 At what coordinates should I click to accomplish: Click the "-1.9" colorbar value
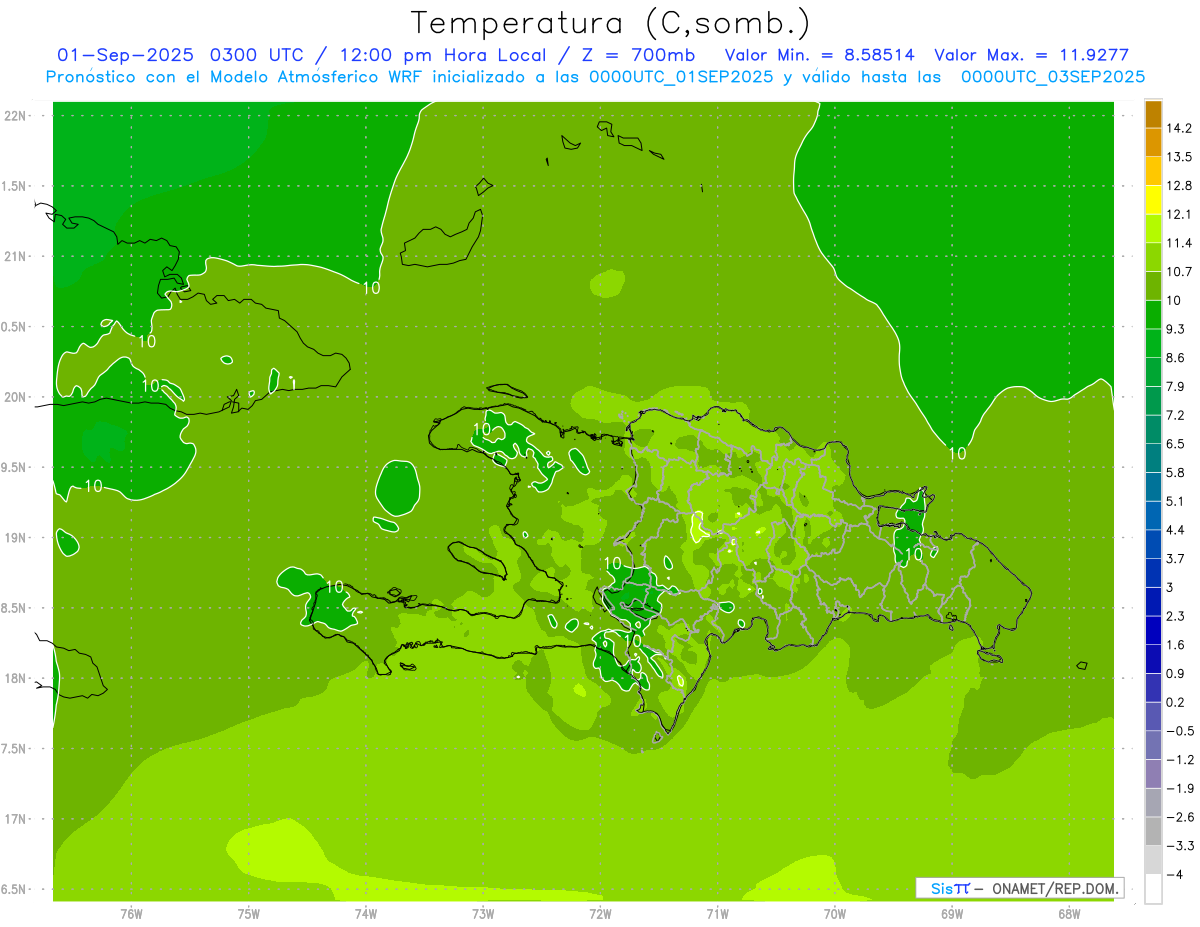(x=1178, y=788)
